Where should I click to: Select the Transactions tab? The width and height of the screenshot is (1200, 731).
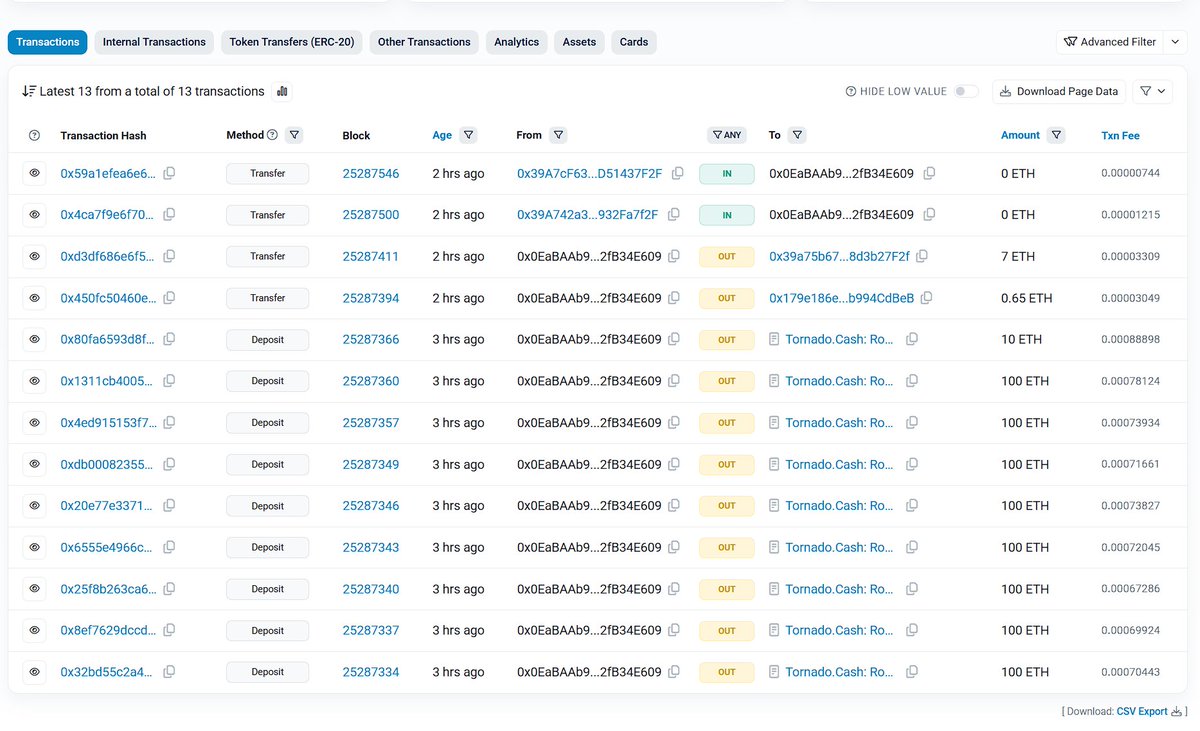(x=48, y=42)
